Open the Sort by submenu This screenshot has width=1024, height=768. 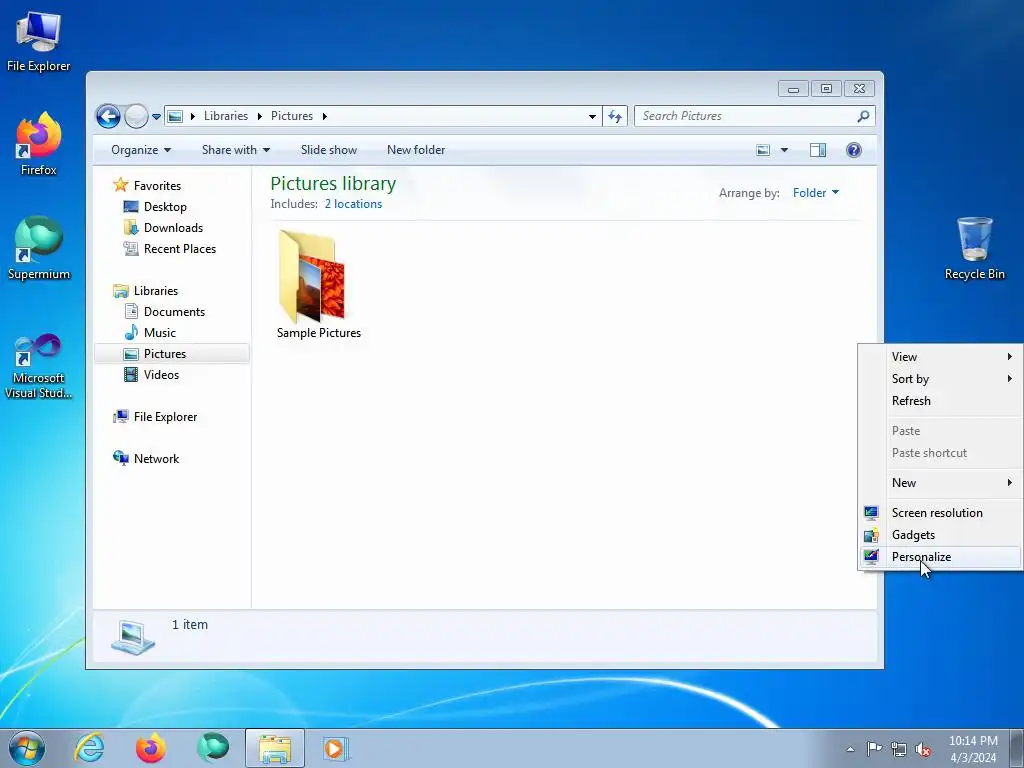point(940,379)
